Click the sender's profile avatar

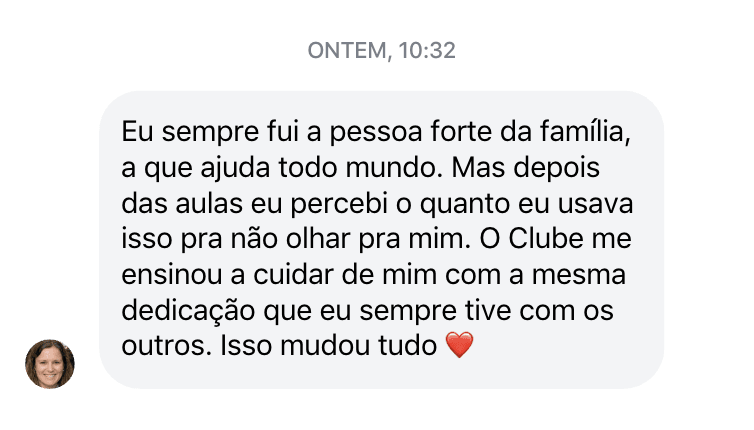(x=50, y=363)
